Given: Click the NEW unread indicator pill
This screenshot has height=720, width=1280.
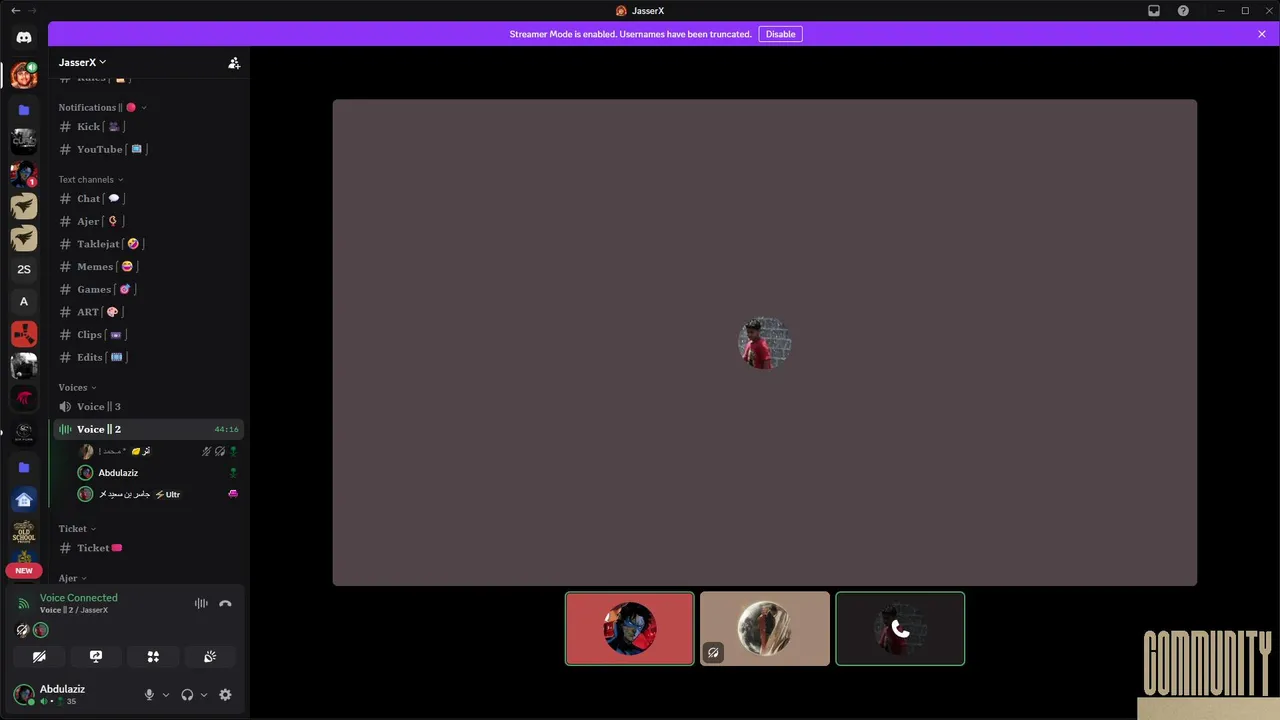Looking at the screenshot, I should coord(24,571).
